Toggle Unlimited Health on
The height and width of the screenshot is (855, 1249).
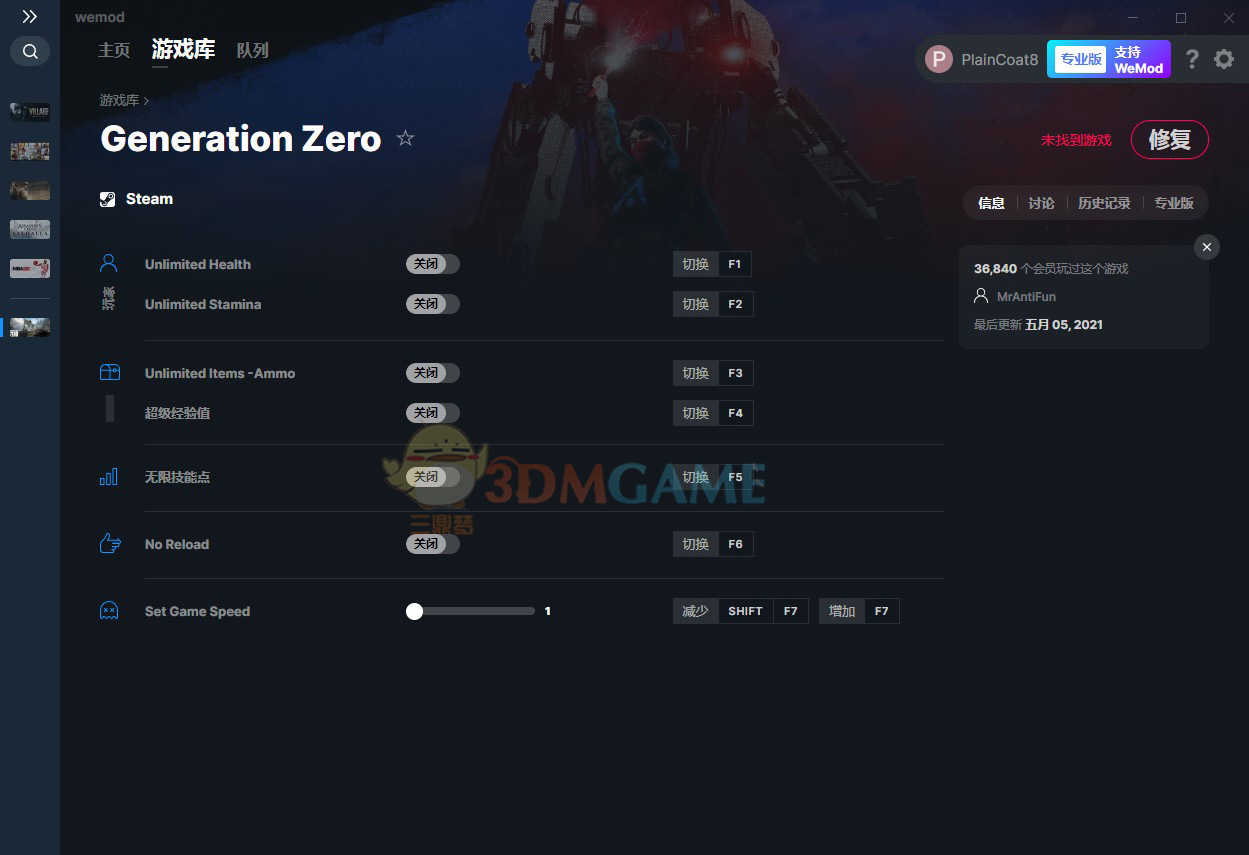point(433,264)
